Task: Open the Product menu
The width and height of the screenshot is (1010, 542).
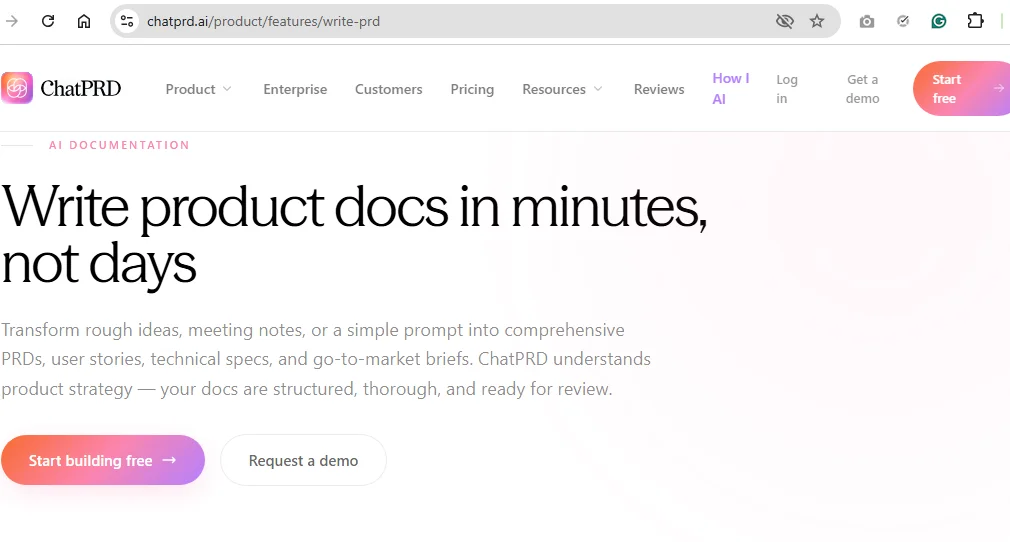Action: (198, 89)
